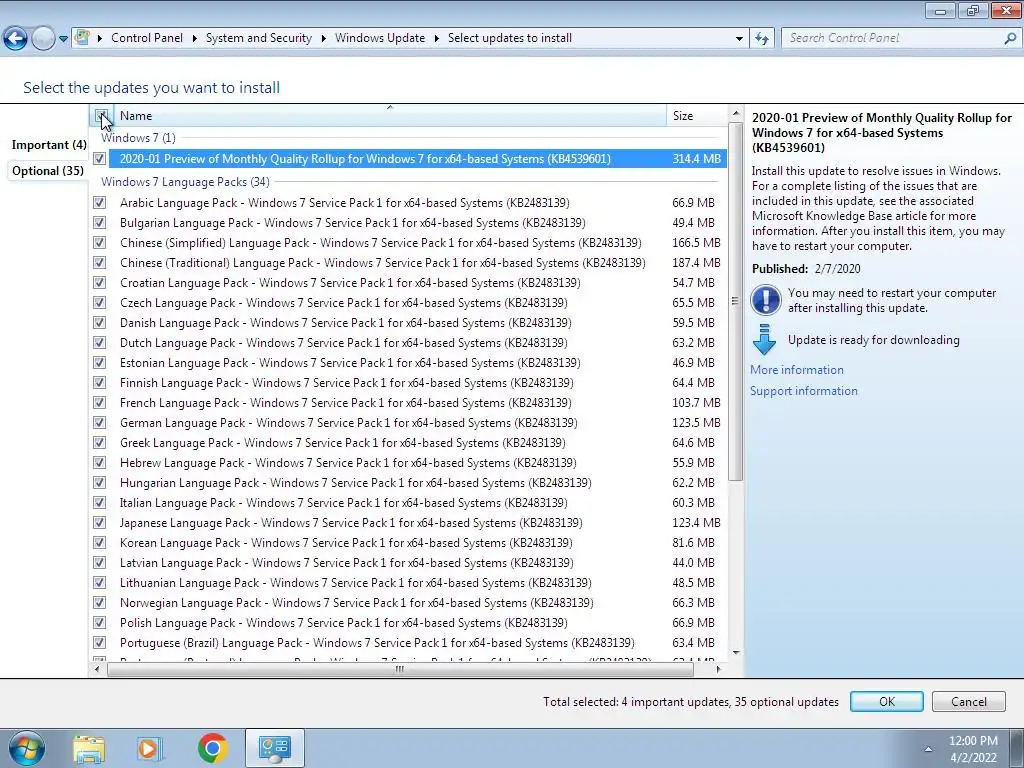The image size is (1024, 768).
Task: Uncheck the Croatian Language Pack checkbox
Action: (99, 283)
